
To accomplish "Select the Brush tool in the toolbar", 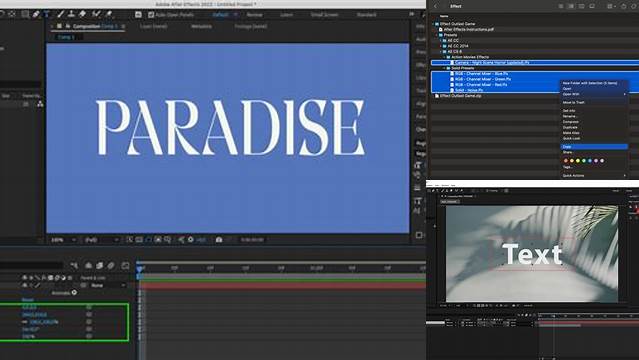I will coord(61,14).
